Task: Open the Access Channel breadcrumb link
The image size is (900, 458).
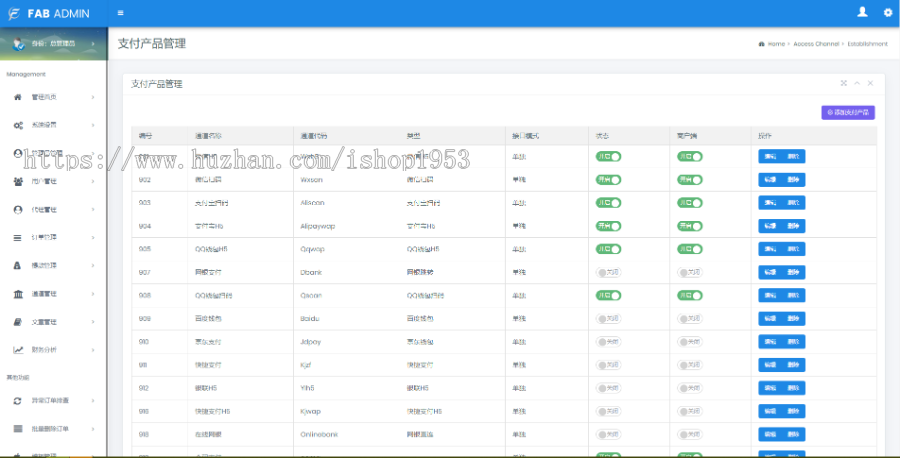Action: 816,44
